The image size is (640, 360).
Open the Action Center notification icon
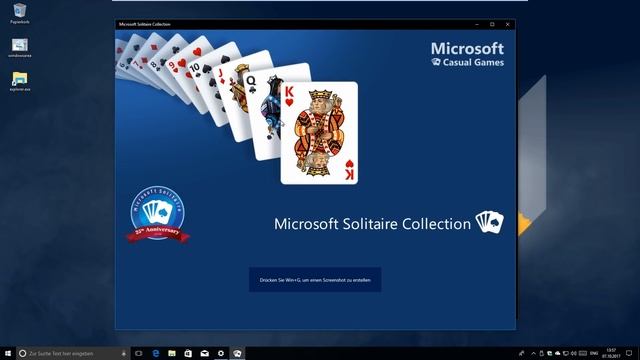(629, 353)
